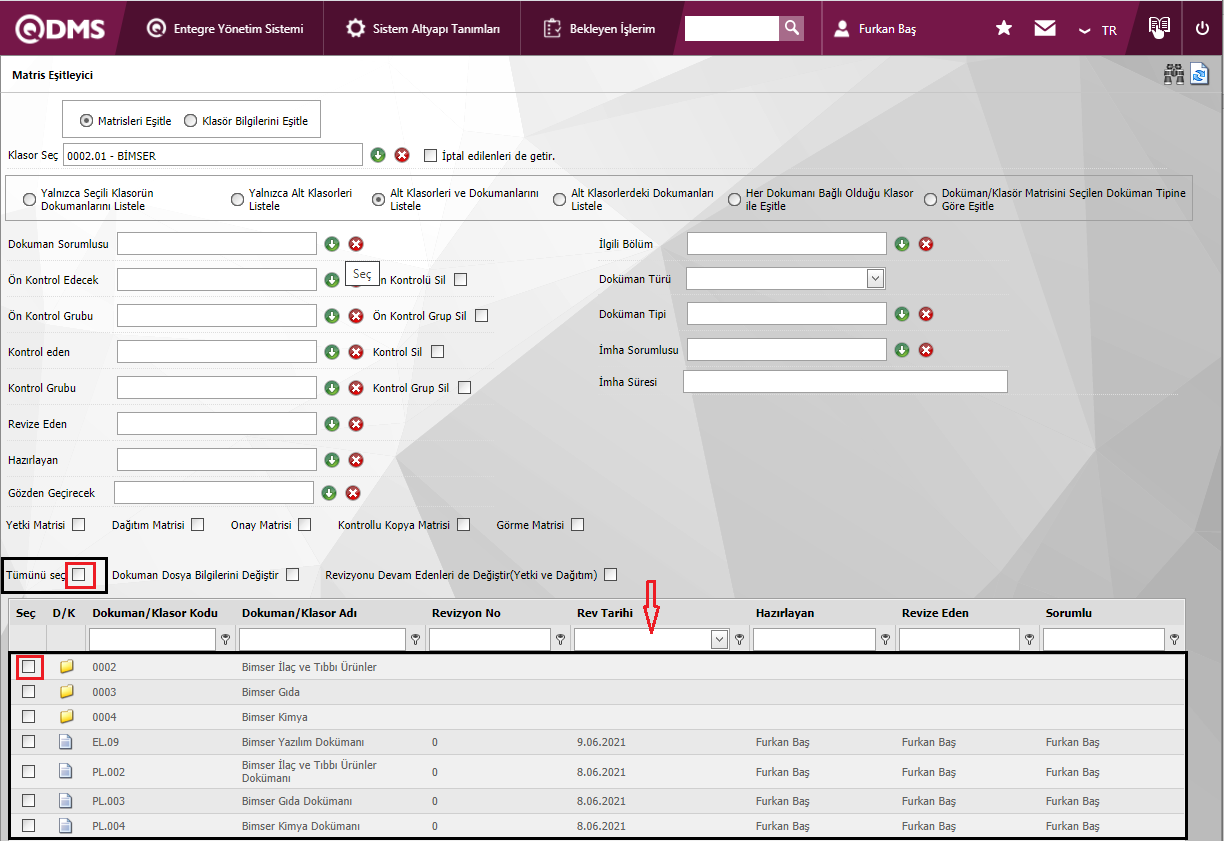Click the filter icon beside Revizyon No field
Image resolution: width=1224 pixels, height=841 pixels.
click(561, 640)
